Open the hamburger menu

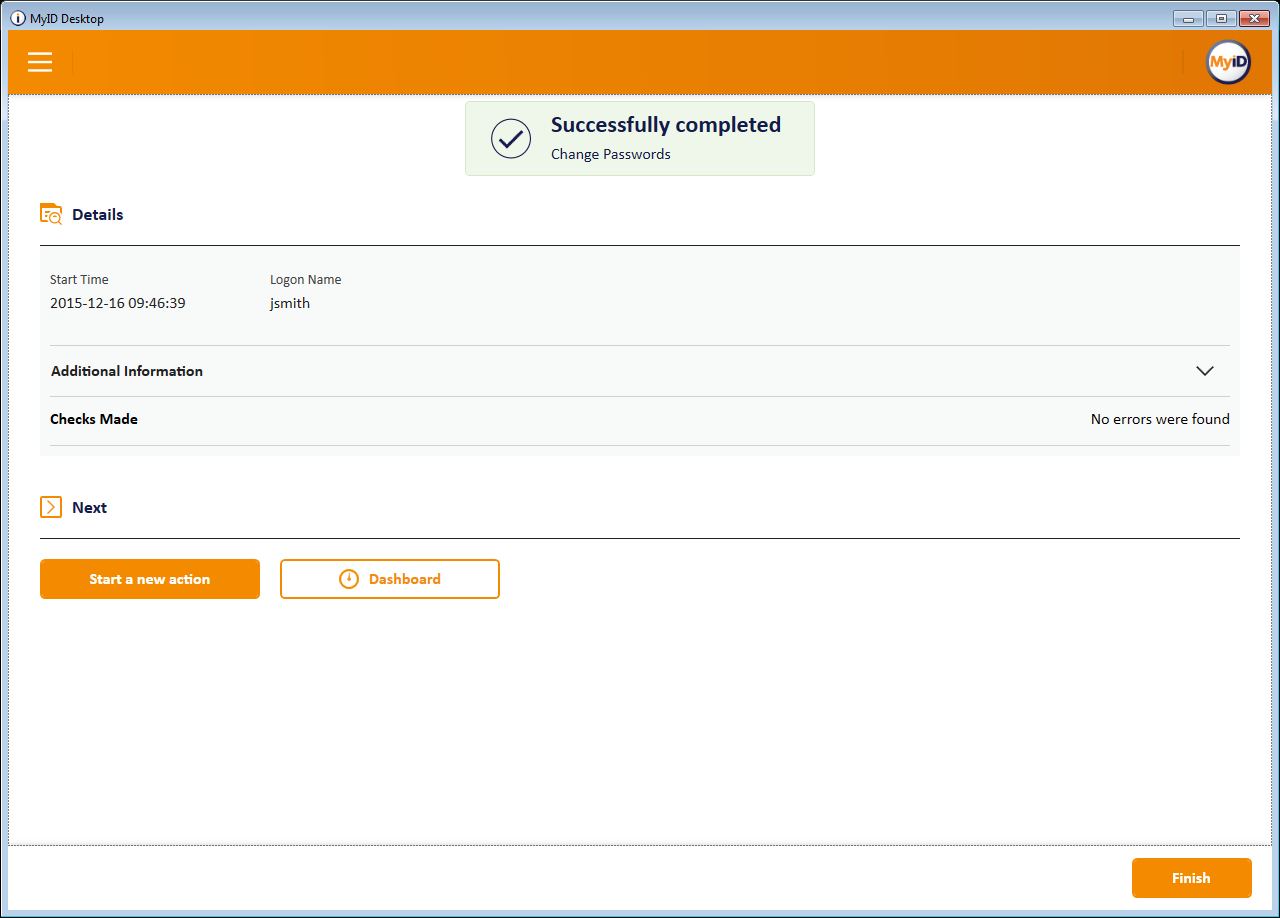click(40, 62)
